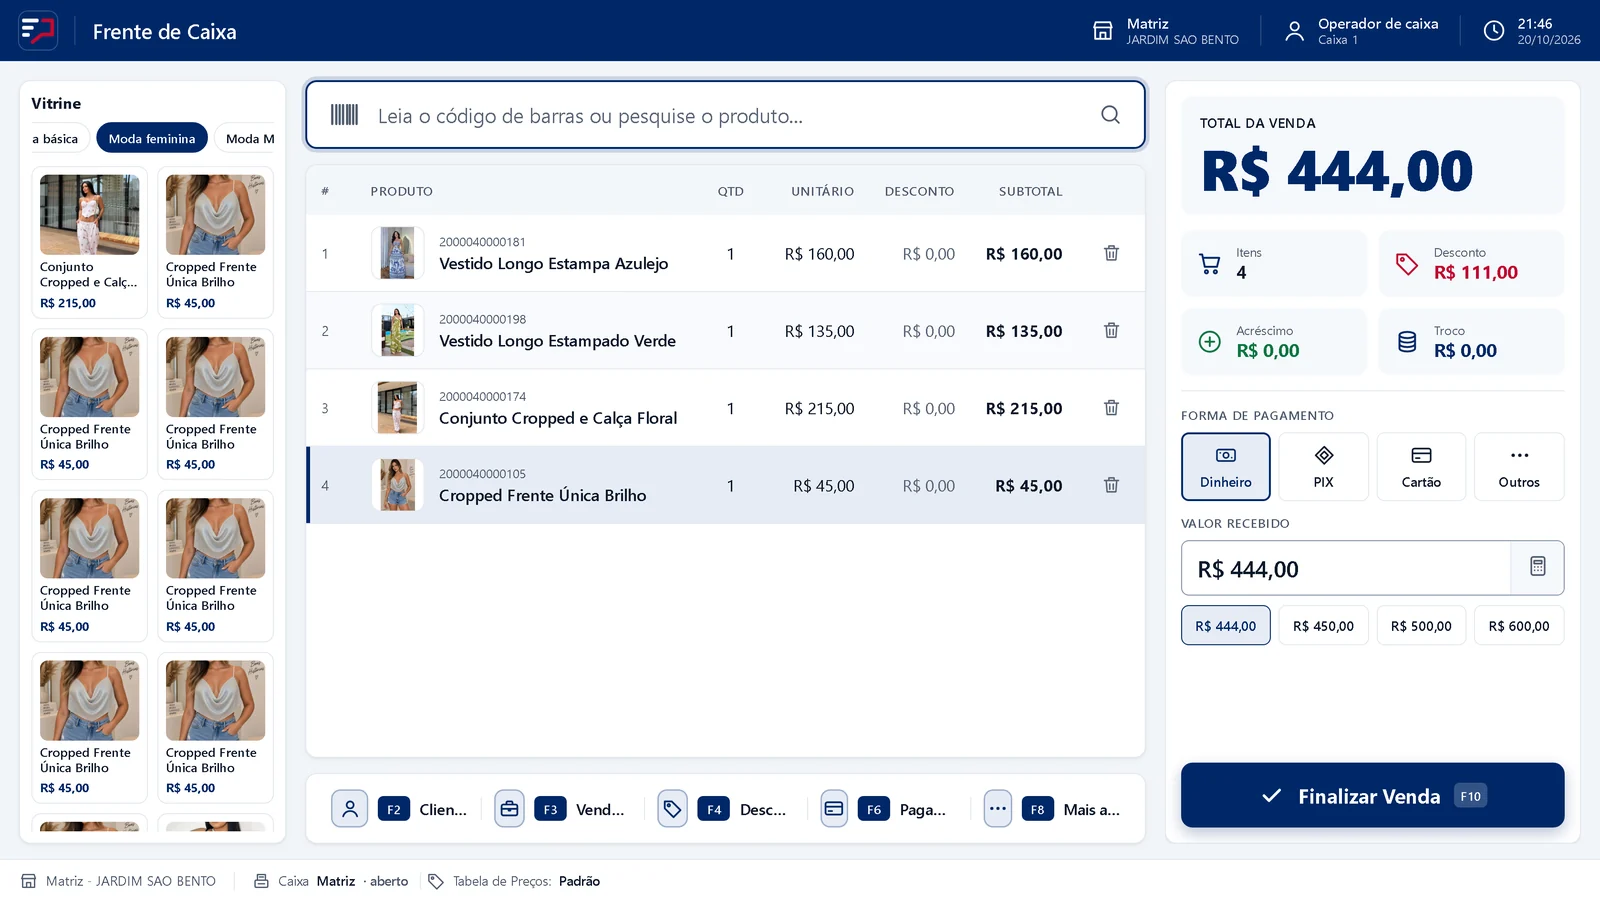Click the F4 Desconto tag icon
Screen dimensions: 1600x901
672,809
